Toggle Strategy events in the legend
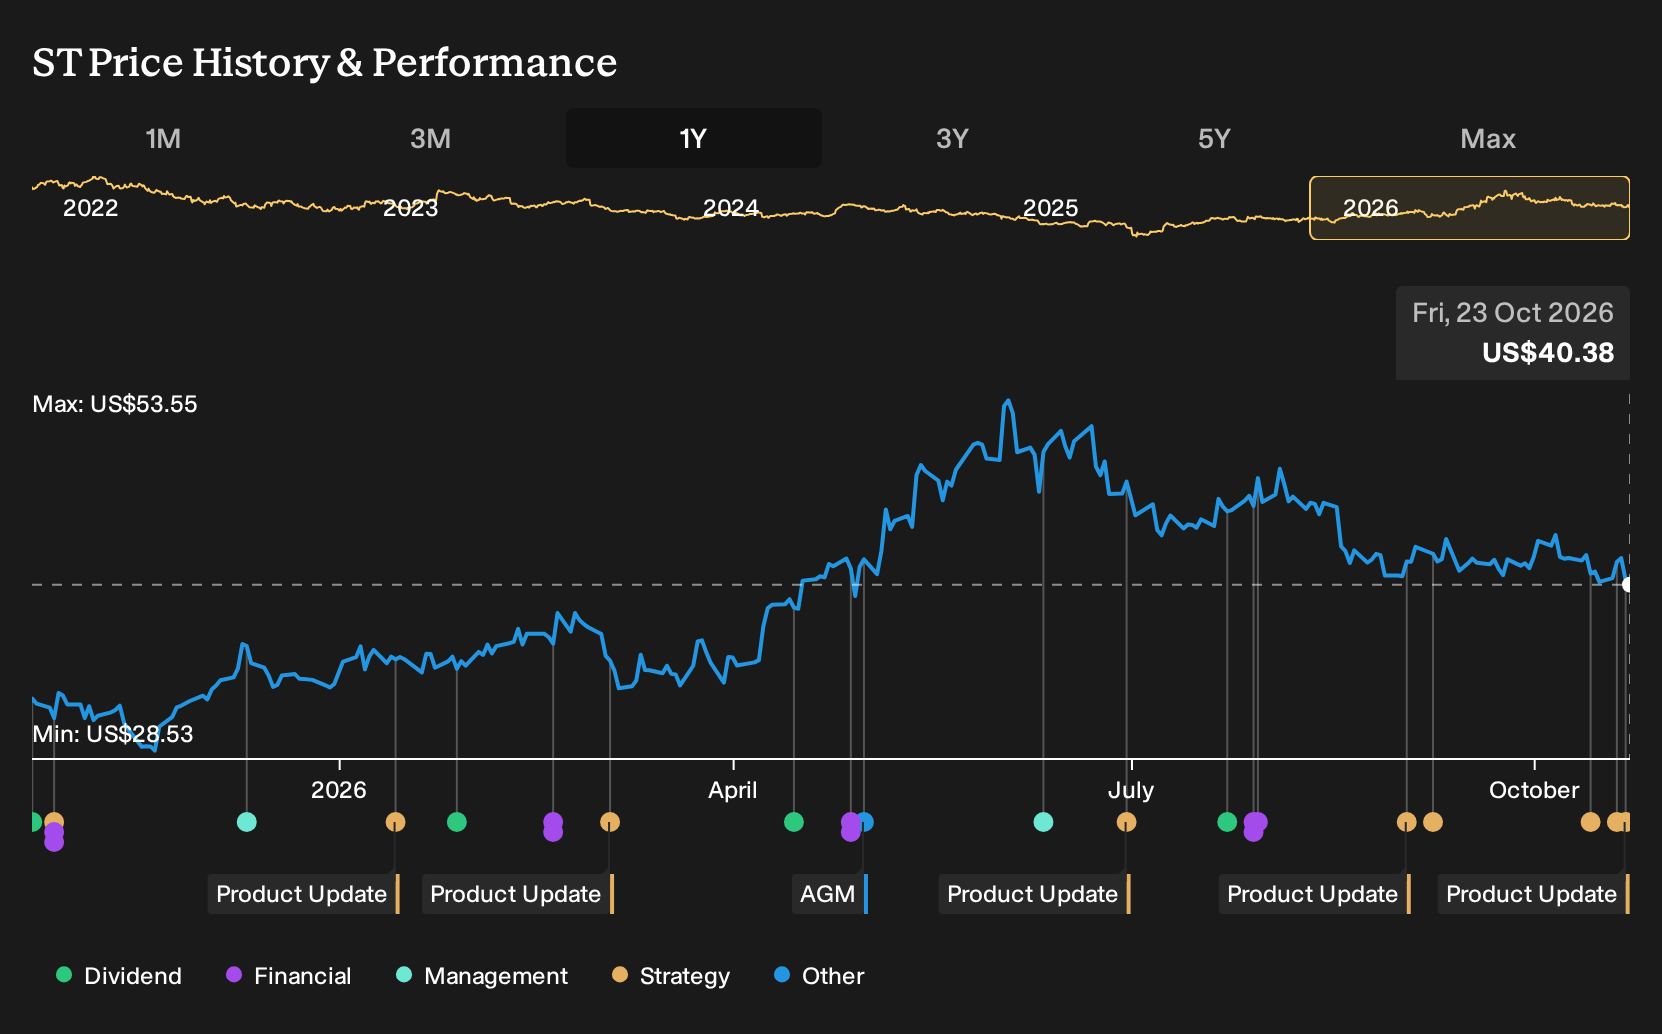This screenshot has width=1662, height=1034. click(x=671, y=976)
